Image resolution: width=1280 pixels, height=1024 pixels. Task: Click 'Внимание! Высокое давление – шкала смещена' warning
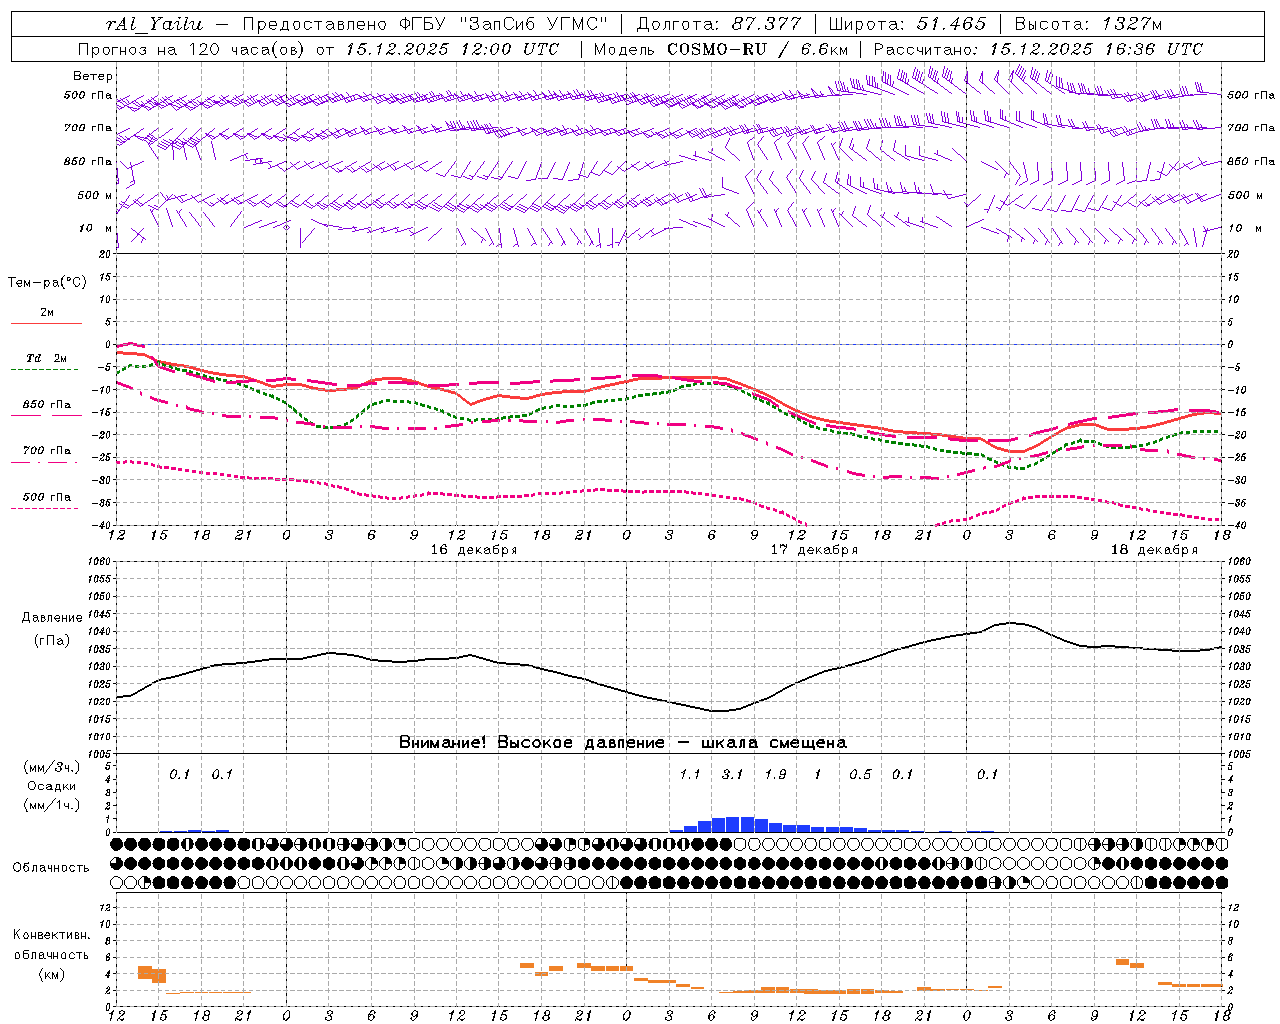(623, 742)
